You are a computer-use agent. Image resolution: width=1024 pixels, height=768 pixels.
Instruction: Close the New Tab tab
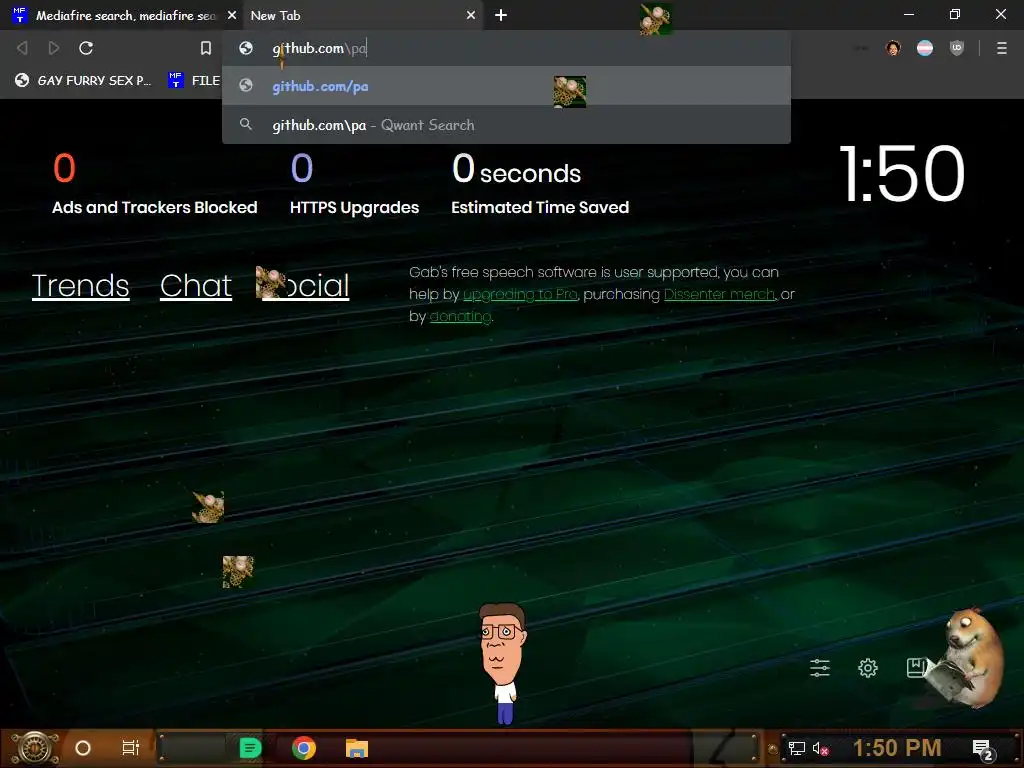click(471, 15)
